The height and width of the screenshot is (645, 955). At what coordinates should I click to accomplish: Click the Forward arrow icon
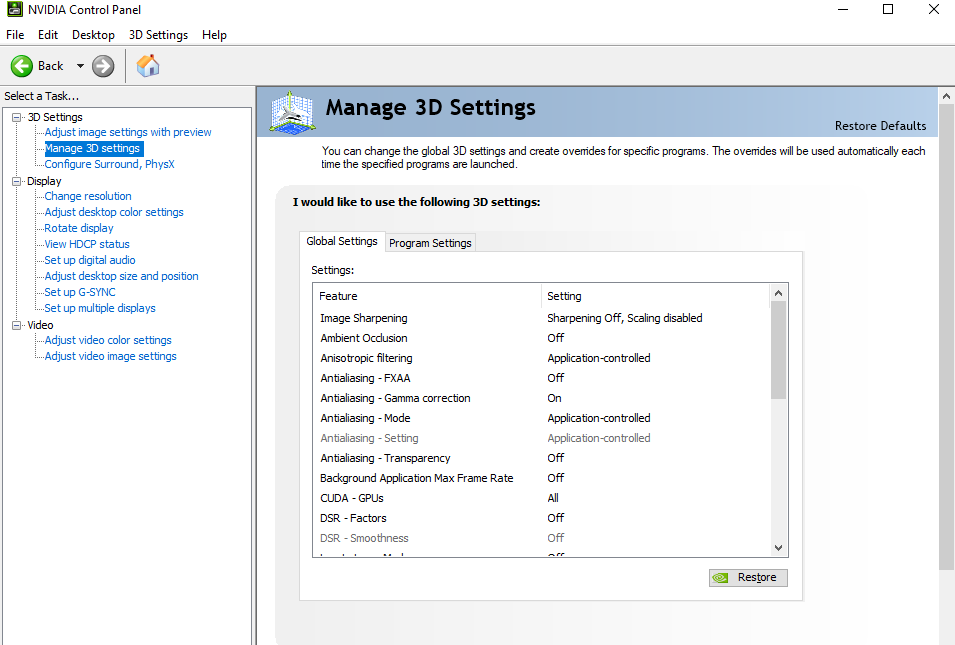tap(103, 66)
